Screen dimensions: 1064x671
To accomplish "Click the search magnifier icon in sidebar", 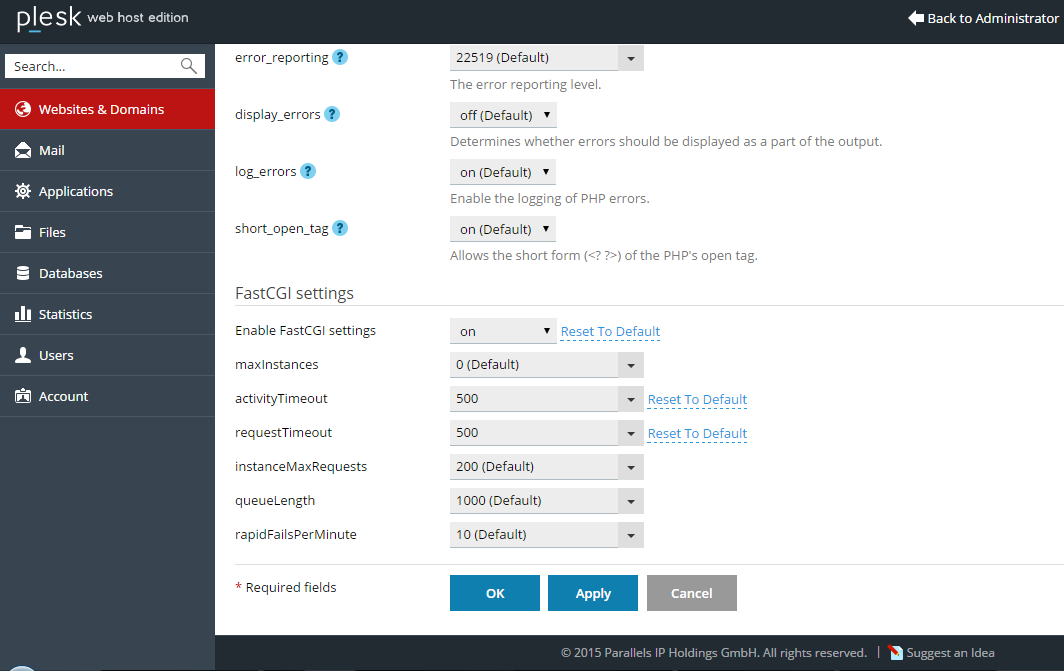I will [188, 66].
